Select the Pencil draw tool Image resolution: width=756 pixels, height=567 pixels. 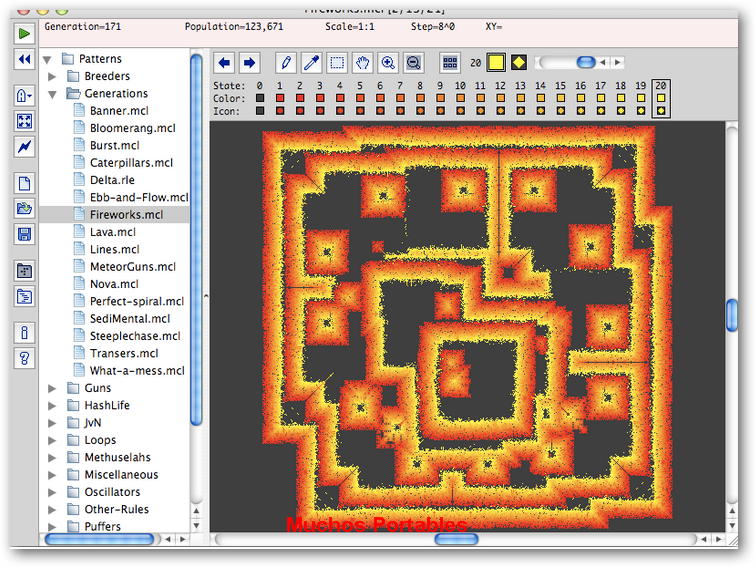click(x=286, y=63)
